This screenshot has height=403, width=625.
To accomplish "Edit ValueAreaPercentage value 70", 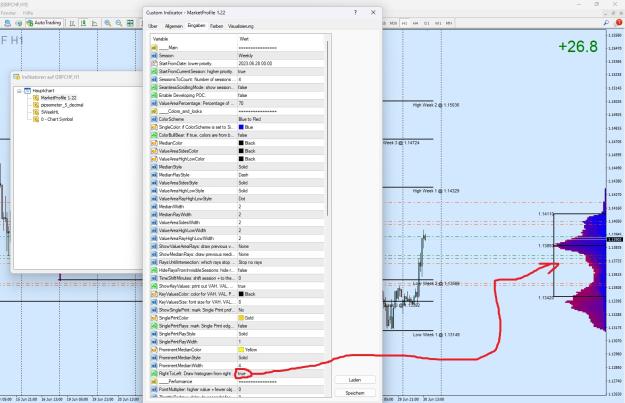I will [x=281, y=103].
